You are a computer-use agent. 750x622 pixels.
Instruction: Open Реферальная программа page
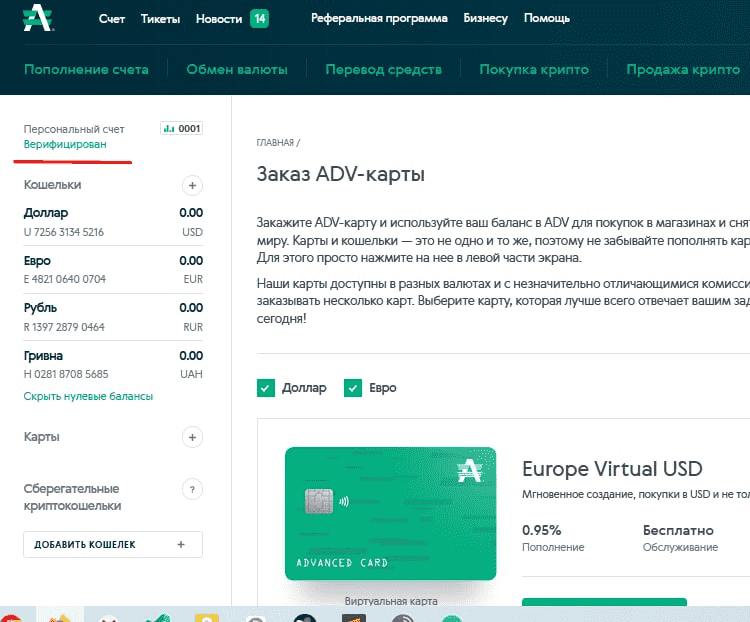(379, 18)
